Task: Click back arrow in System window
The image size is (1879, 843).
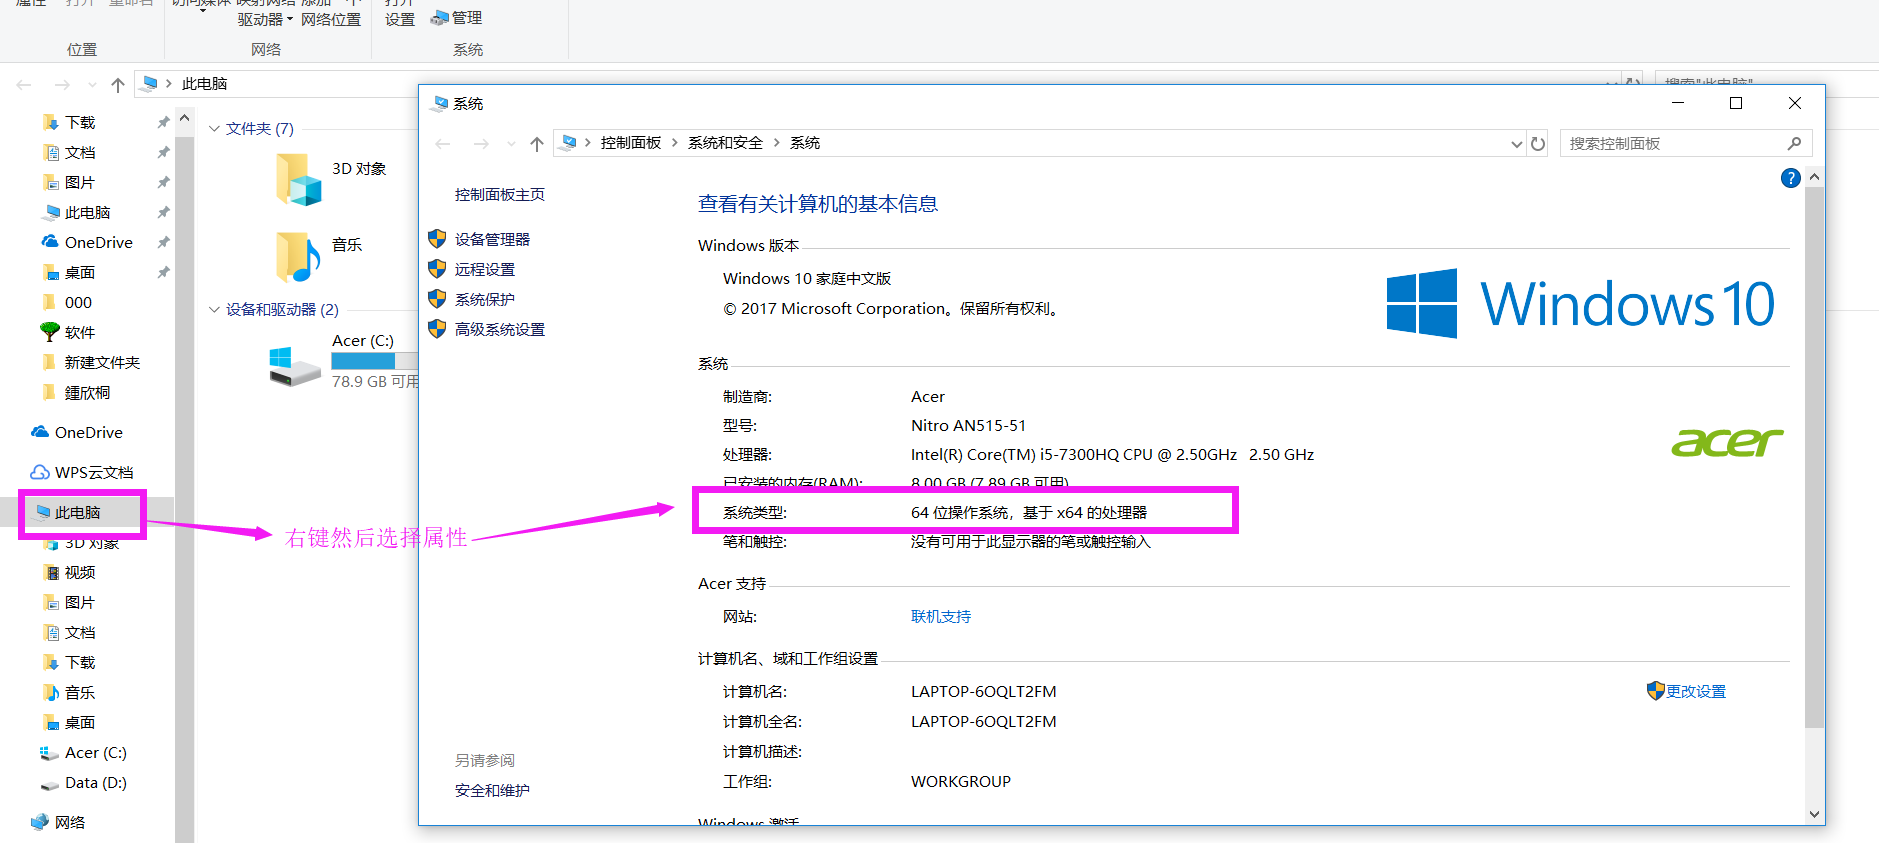Action: [443, 143]
